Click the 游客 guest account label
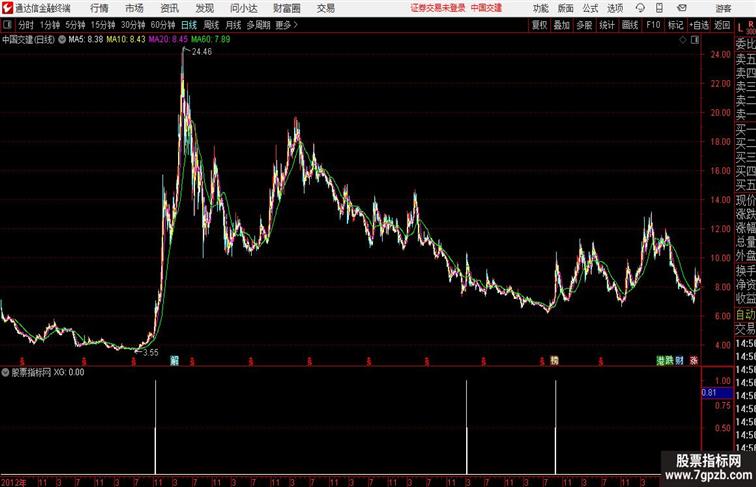756x487 pixels. coord(723,8)
